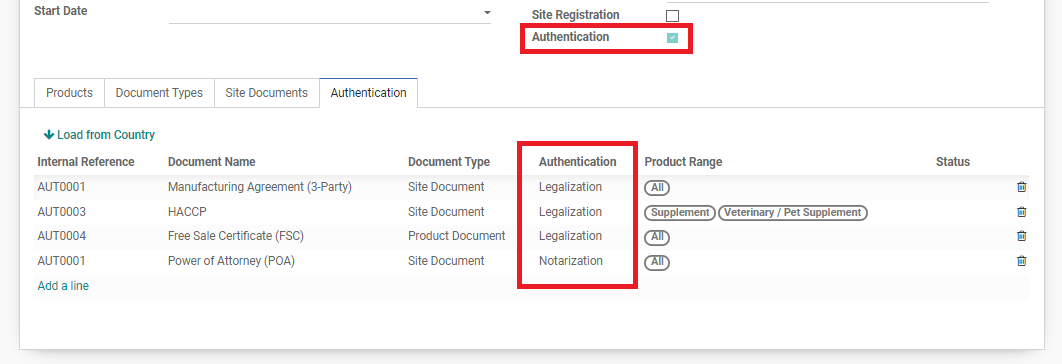Click the Supplement product range tag
Screen dimensions: 1062x364
(679, 213)
